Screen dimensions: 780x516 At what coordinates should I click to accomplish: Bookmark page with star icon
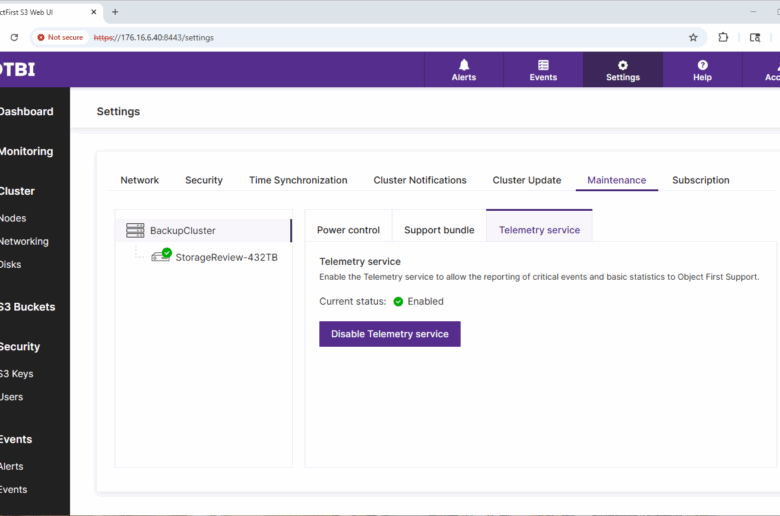click(693, 37)
